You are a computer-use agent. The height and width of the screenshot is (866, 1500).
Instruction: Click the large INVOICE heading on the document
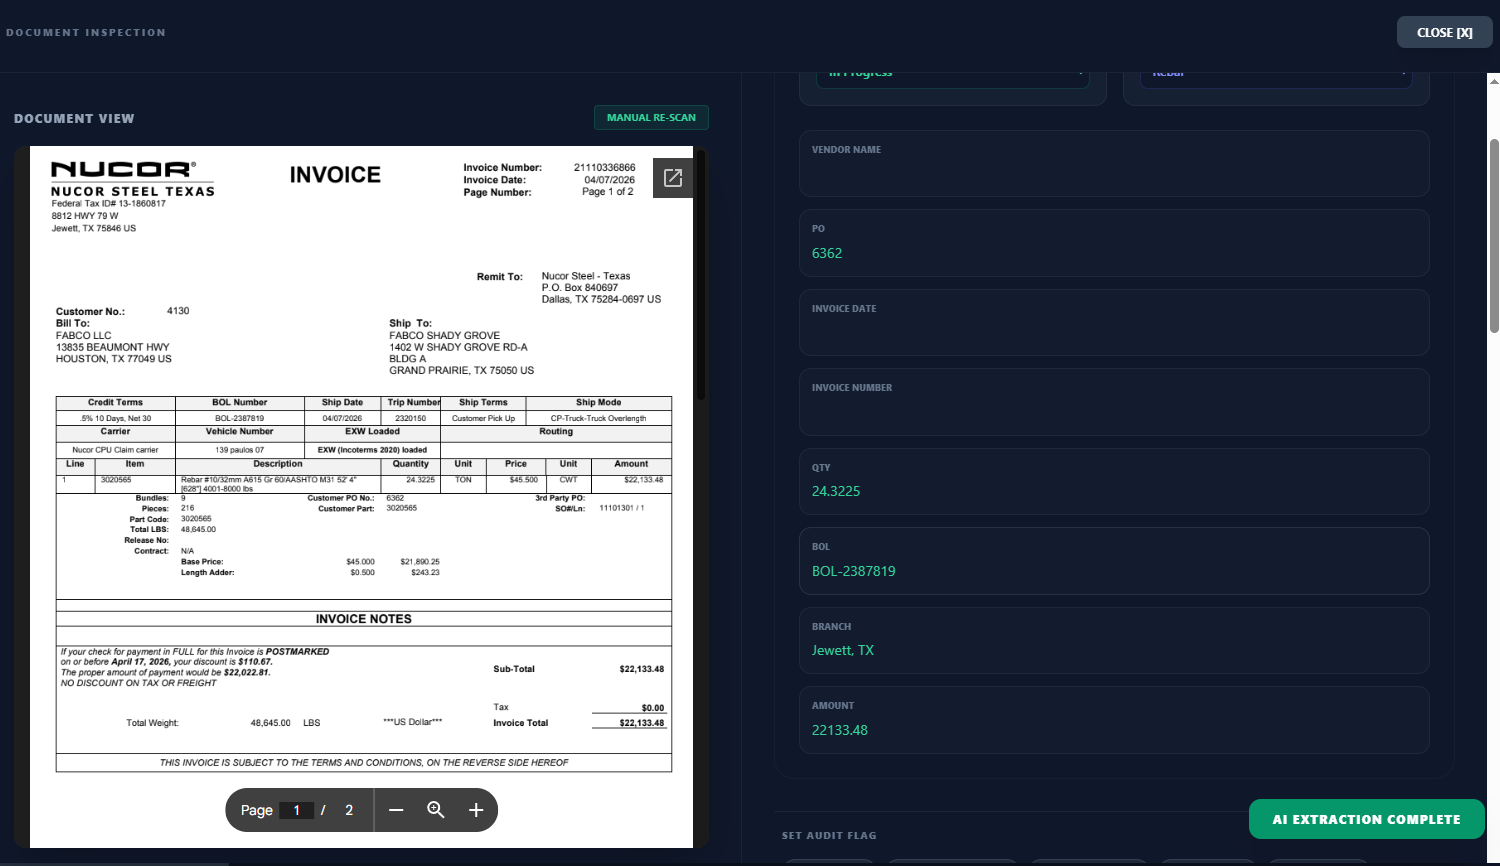pos(335,175)
